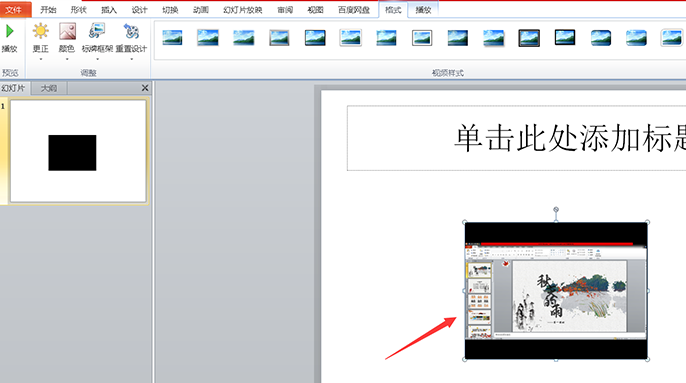The image size is (686, 383).
Task: Open the Color (颜色) picture icon
Action: point(67,31)
